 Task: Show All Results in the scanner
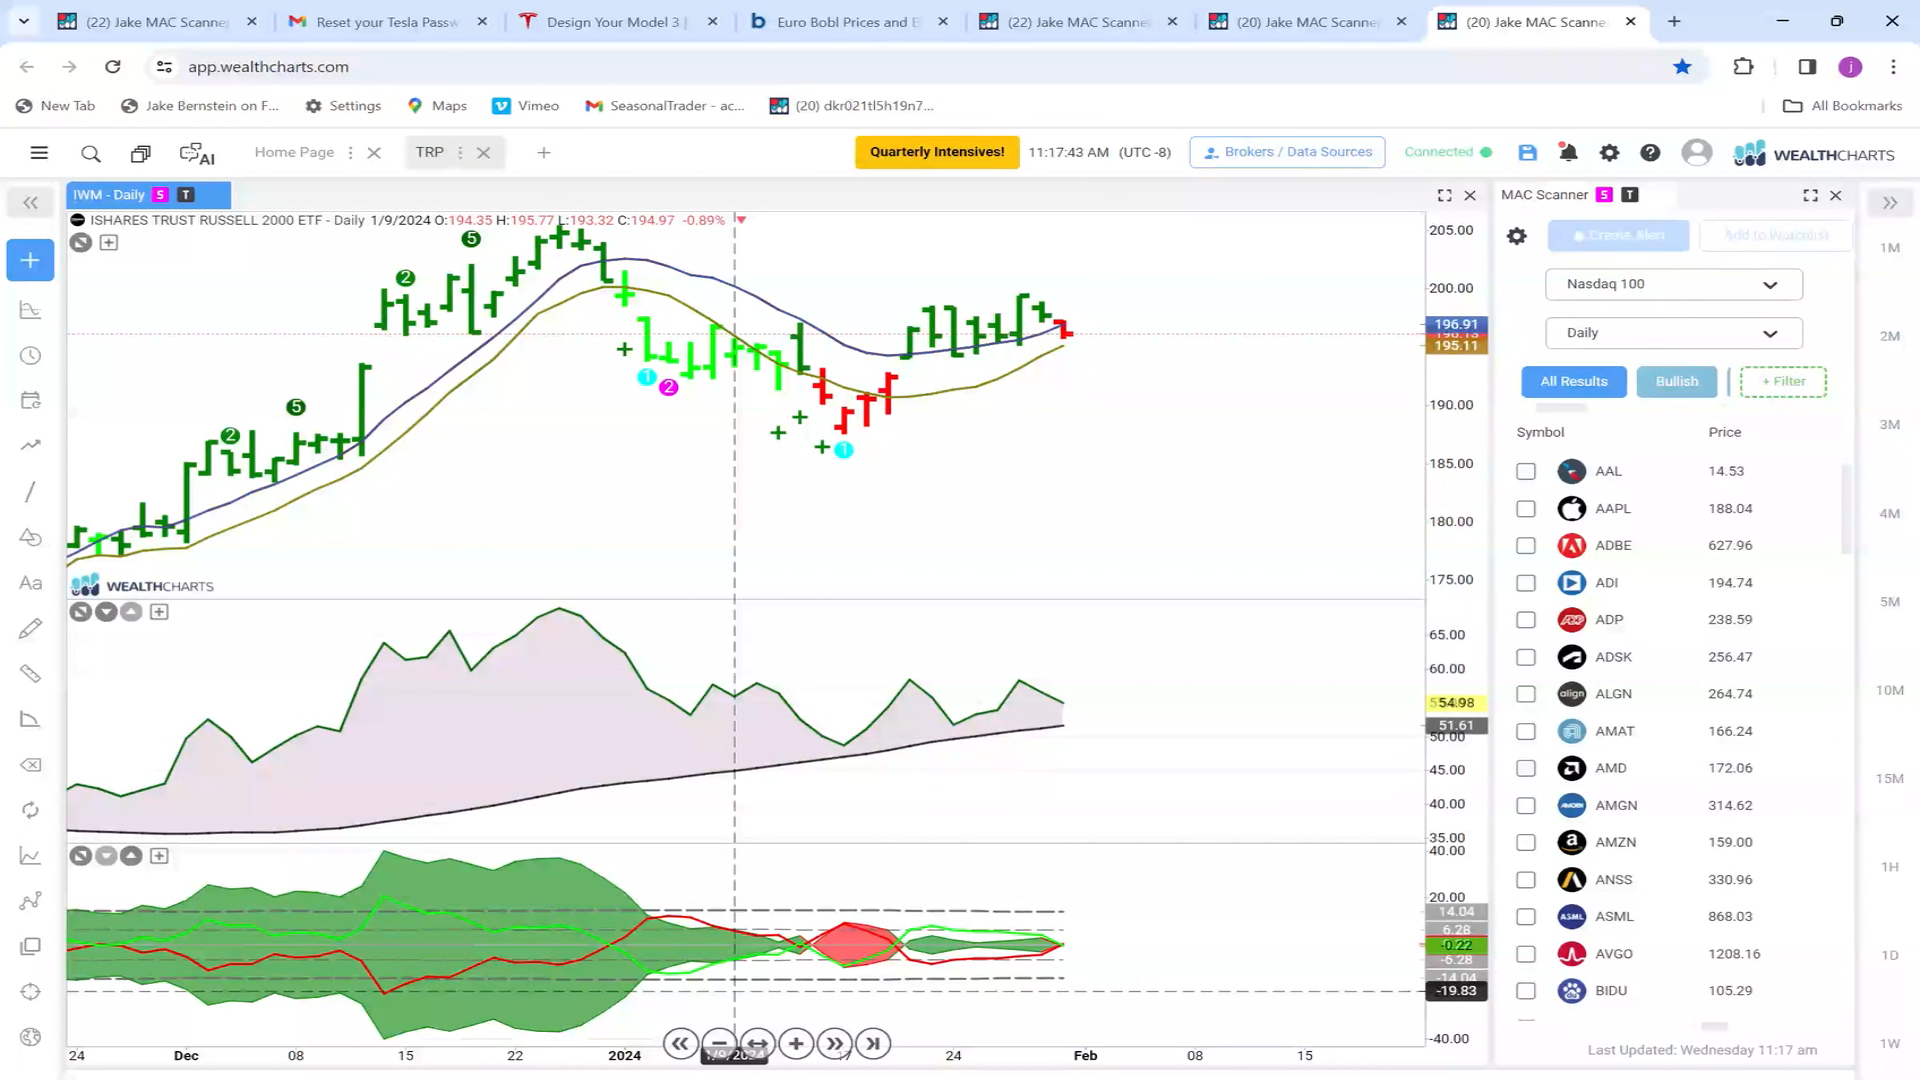1574,382
